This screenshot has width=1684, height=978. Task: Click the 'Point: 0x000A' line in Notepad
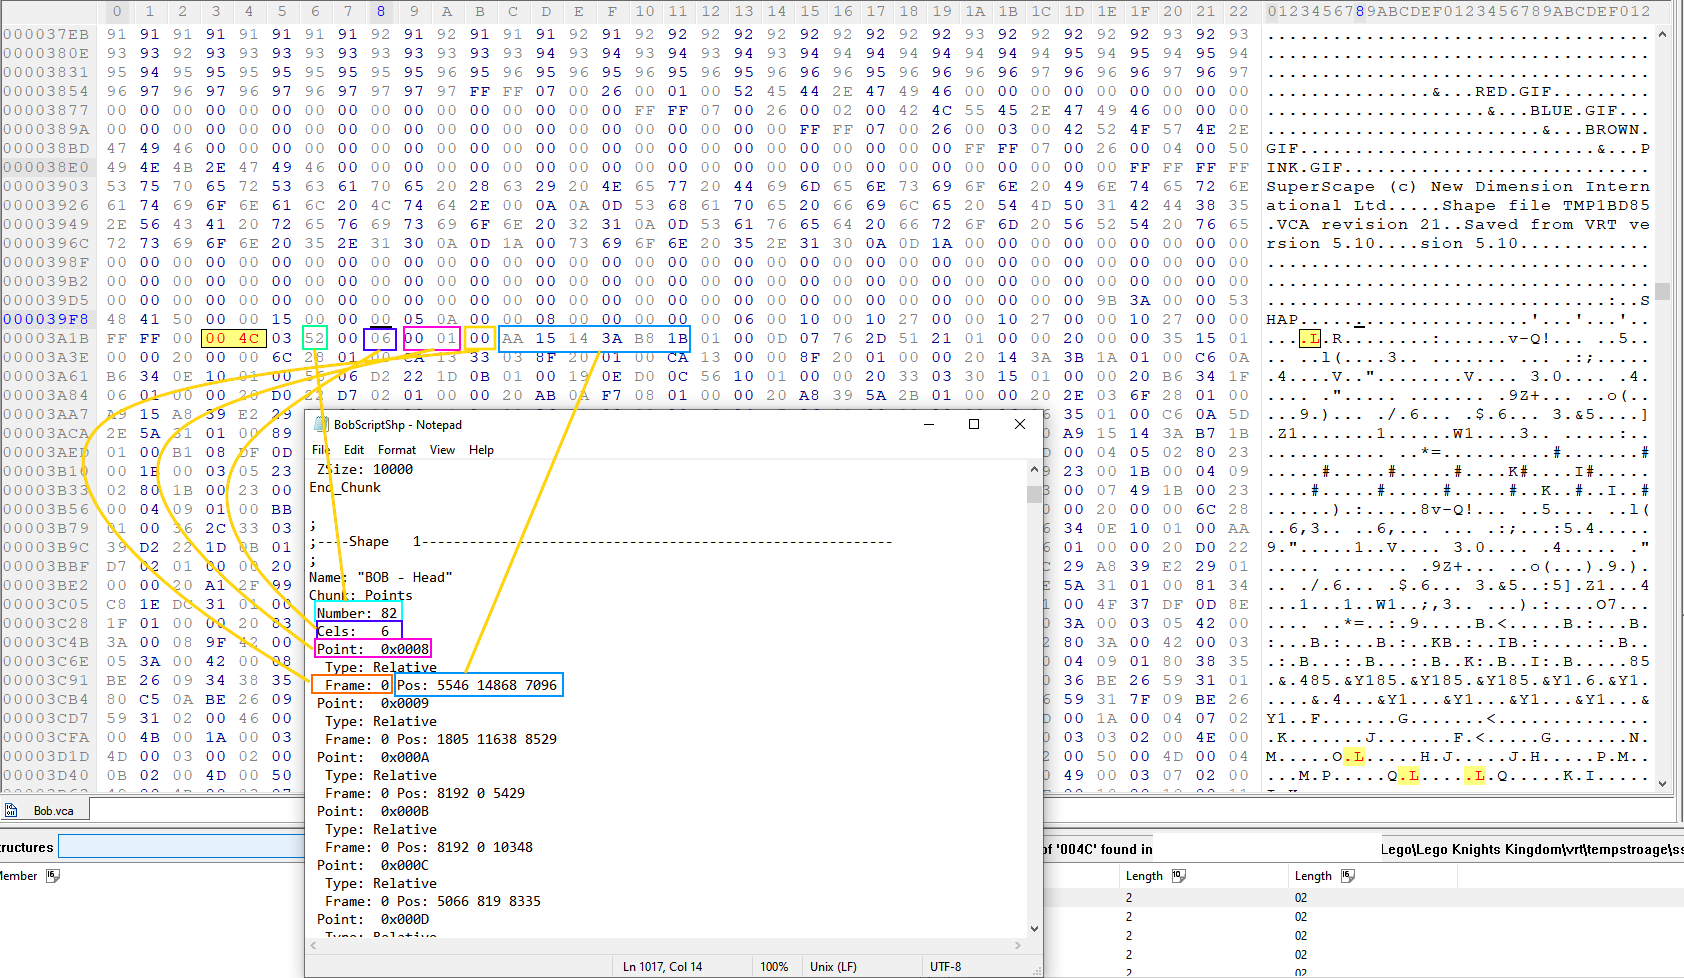pyautogui.click(x=373, y=757)
